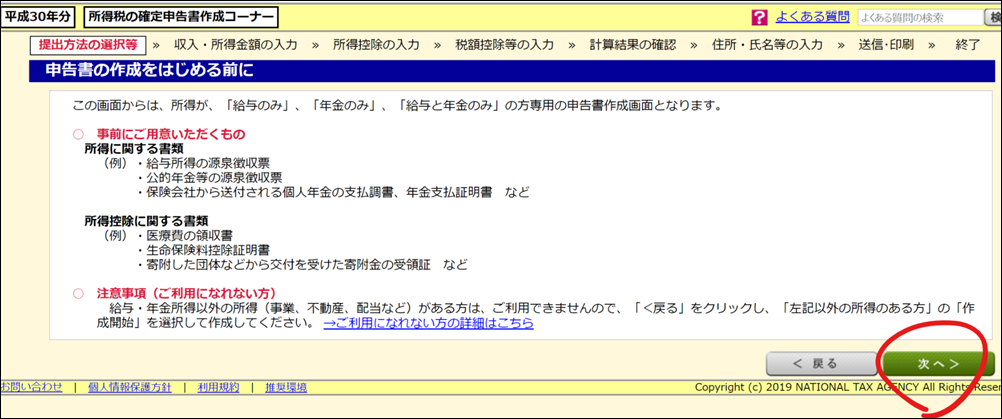Open the お問い合わせ footer link
This screenshot has width=1002, height=419.
[31, 386]
